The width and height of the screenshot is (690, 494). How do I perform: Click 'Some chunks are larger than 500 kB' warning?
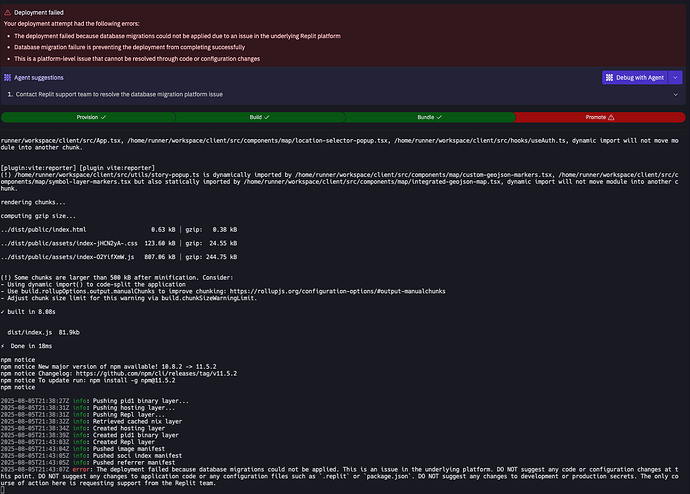[117, 278]
